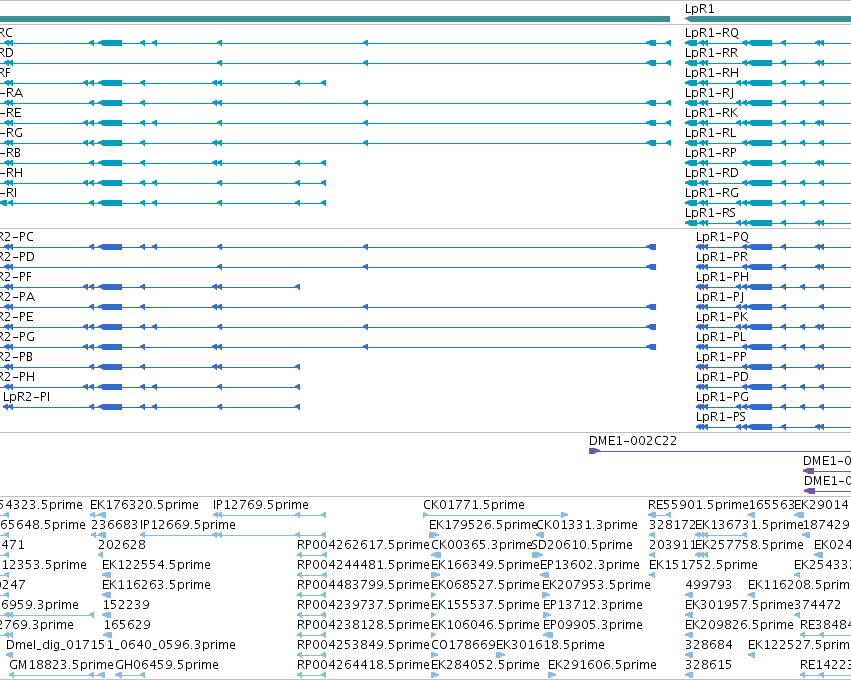Open EST RP004253849.5prime

pos(363,645)
